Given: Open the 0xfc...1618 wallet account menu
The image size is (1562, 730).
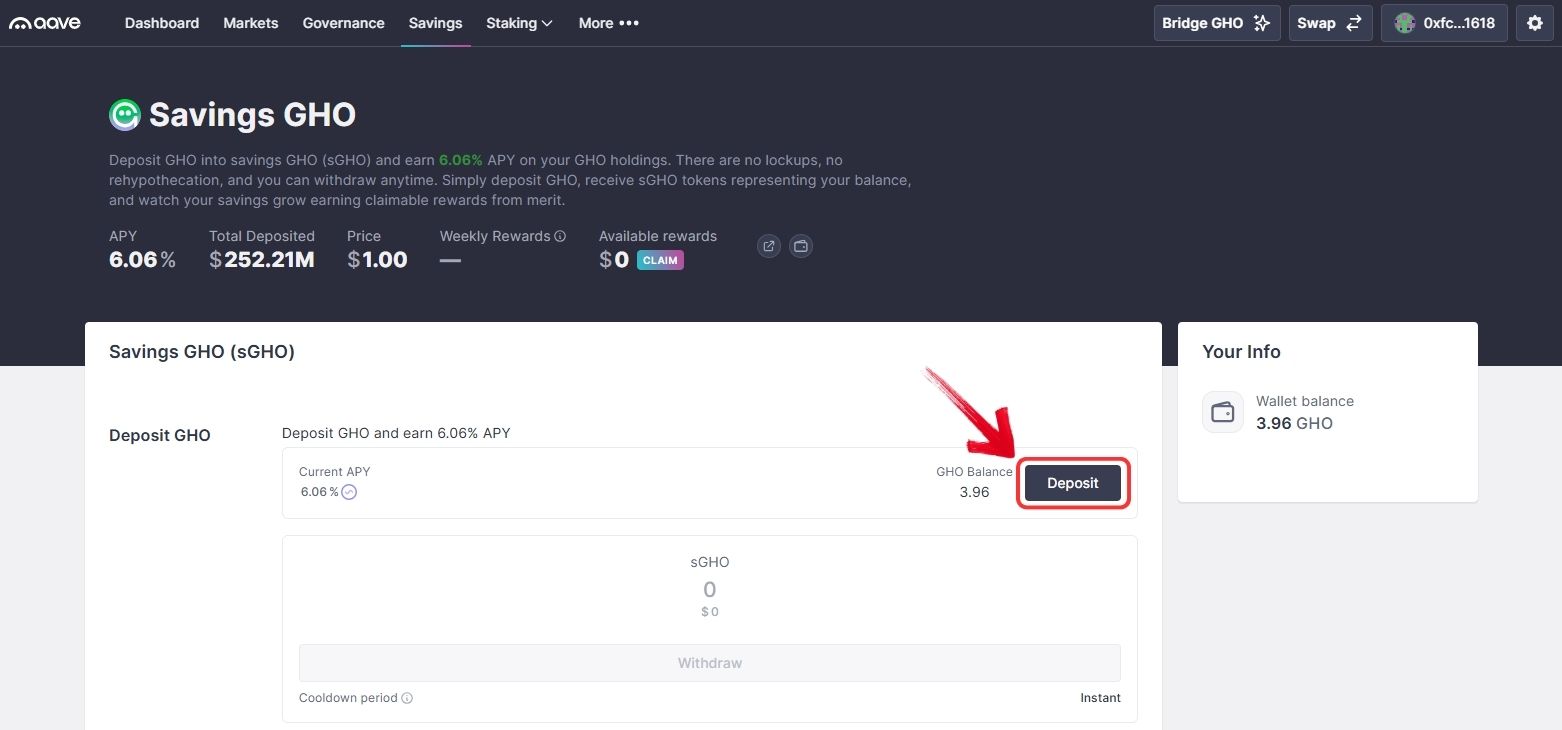Looking at the screenshot, I should (x=1444, y=23).
